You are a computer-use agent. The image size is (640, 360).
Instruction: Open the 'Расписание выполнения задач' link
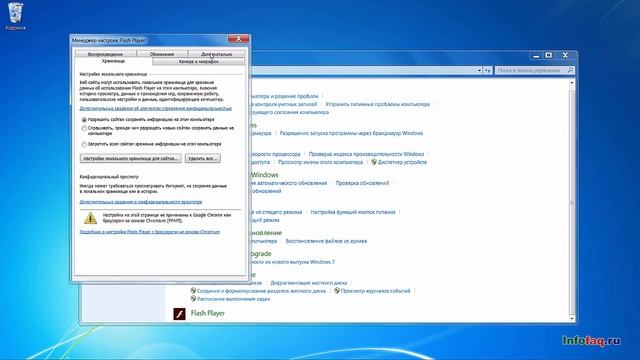pyautogui.click(x=233, y=299)
